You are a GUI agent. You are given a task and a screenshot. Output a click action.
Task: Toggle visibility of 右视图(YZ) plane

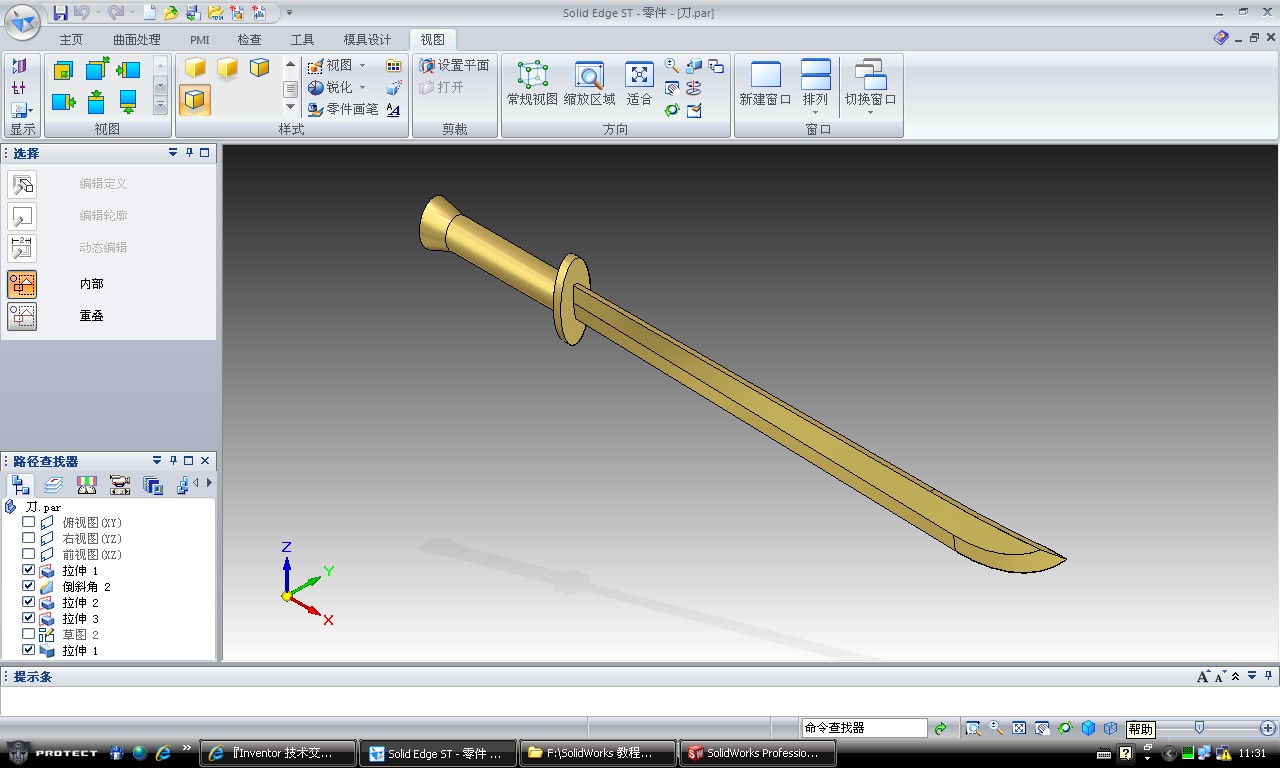[x=29, y=538]
